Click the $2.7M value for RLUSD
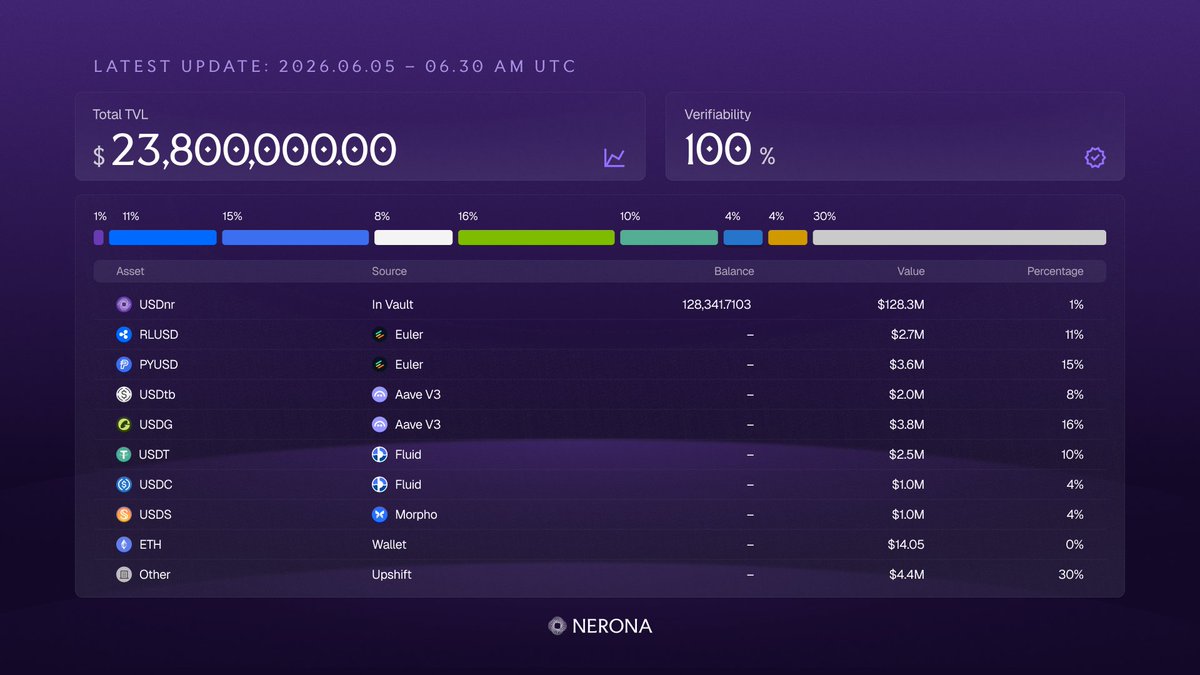 (907, 334)
